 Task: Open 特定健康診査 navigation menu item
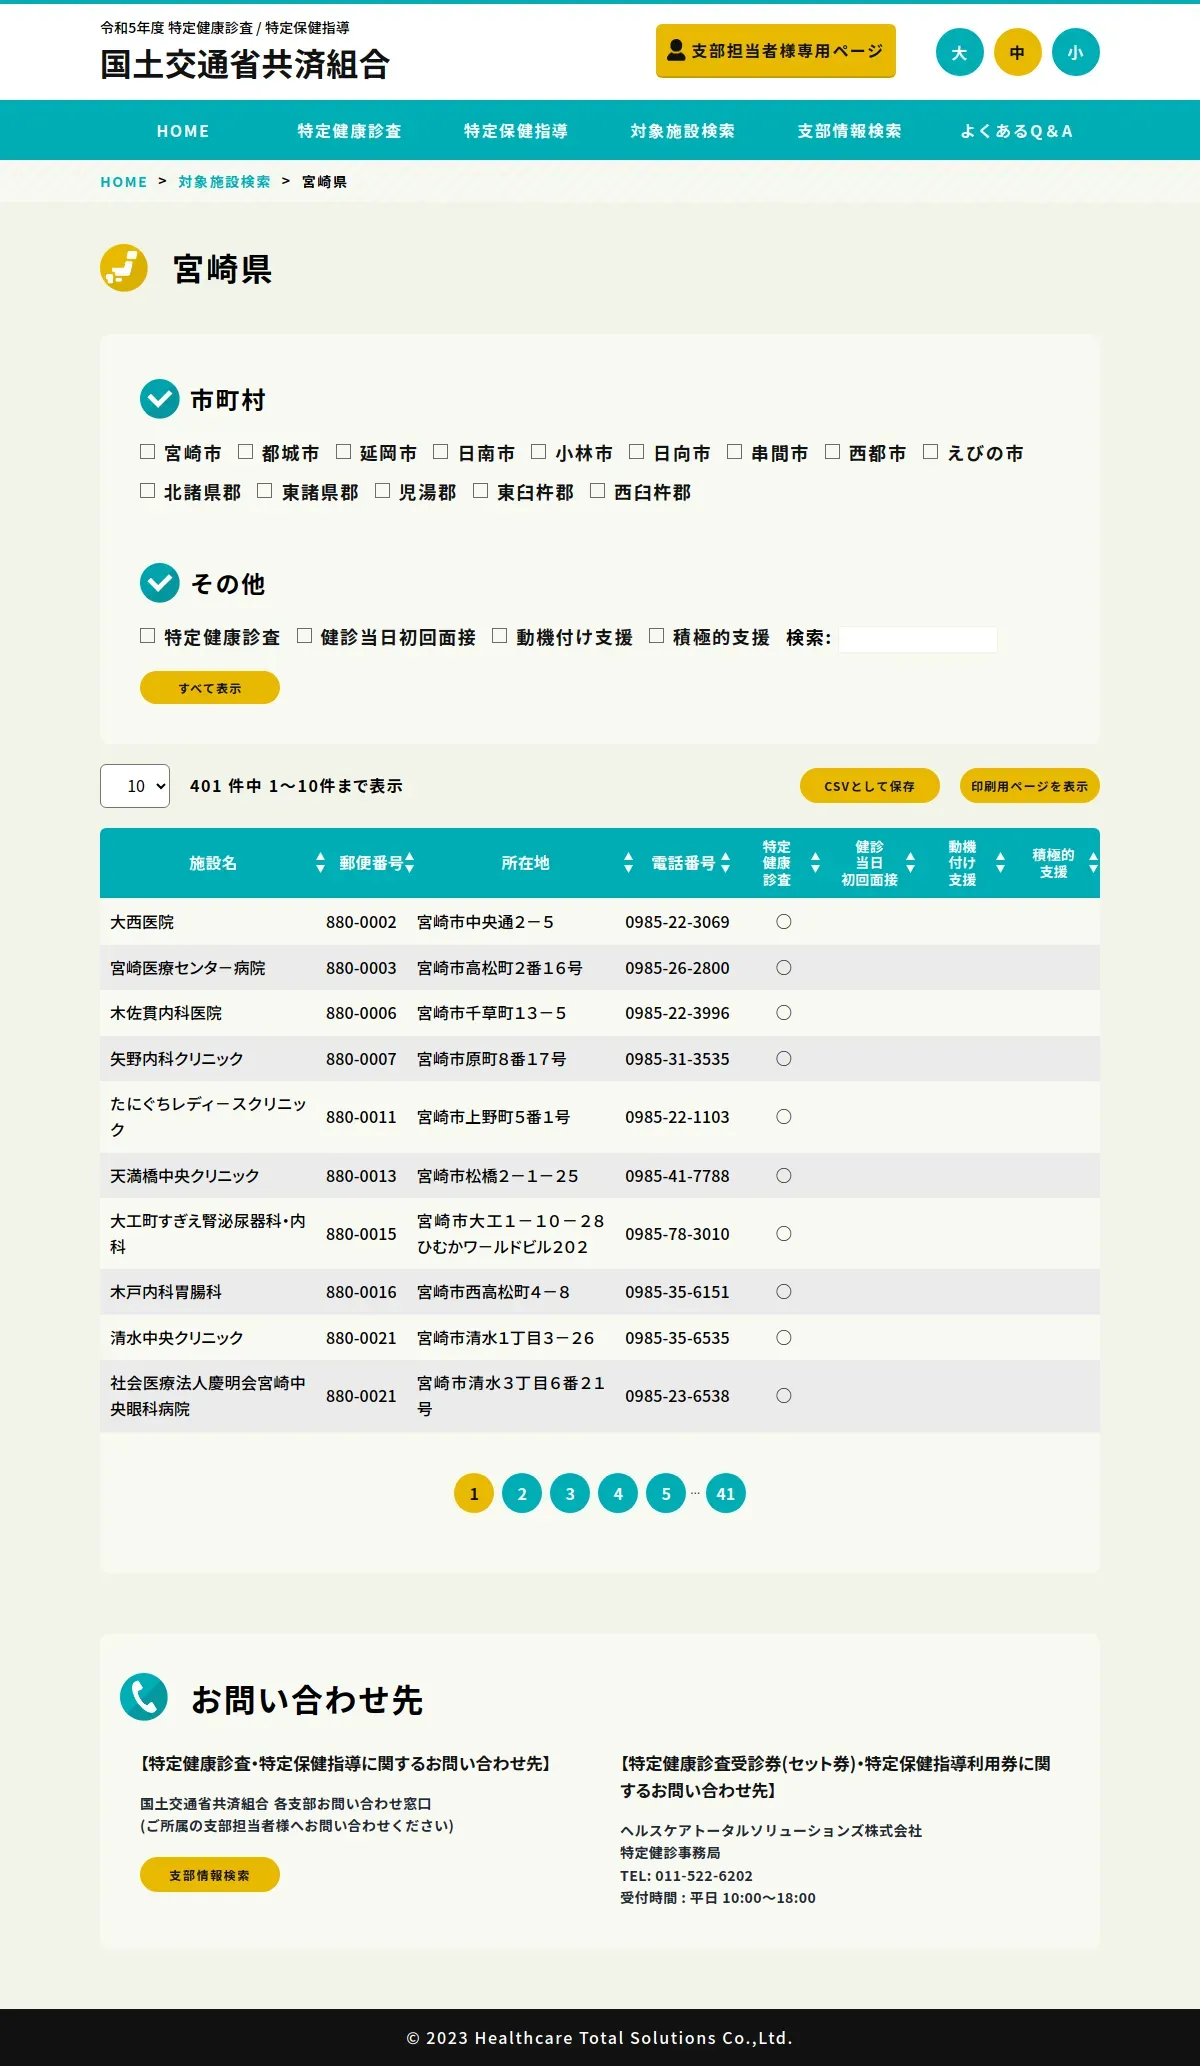(x=349, y=131)
